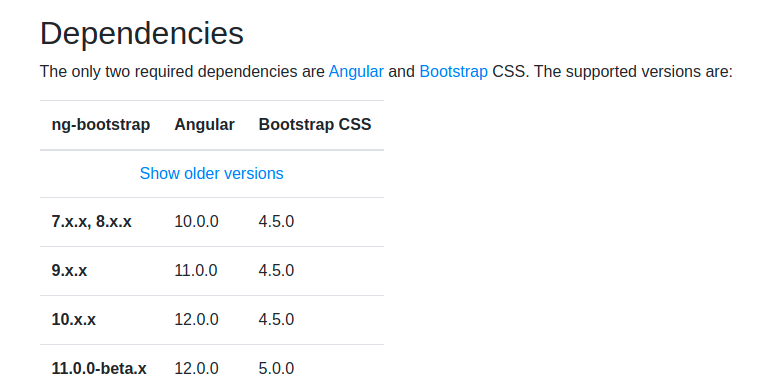The height and width of the screenshot is (389, 759).
Task: Click Bootstrap CSS 4.5.0 in 7.x.x row
Action: [x=276, y=222]
